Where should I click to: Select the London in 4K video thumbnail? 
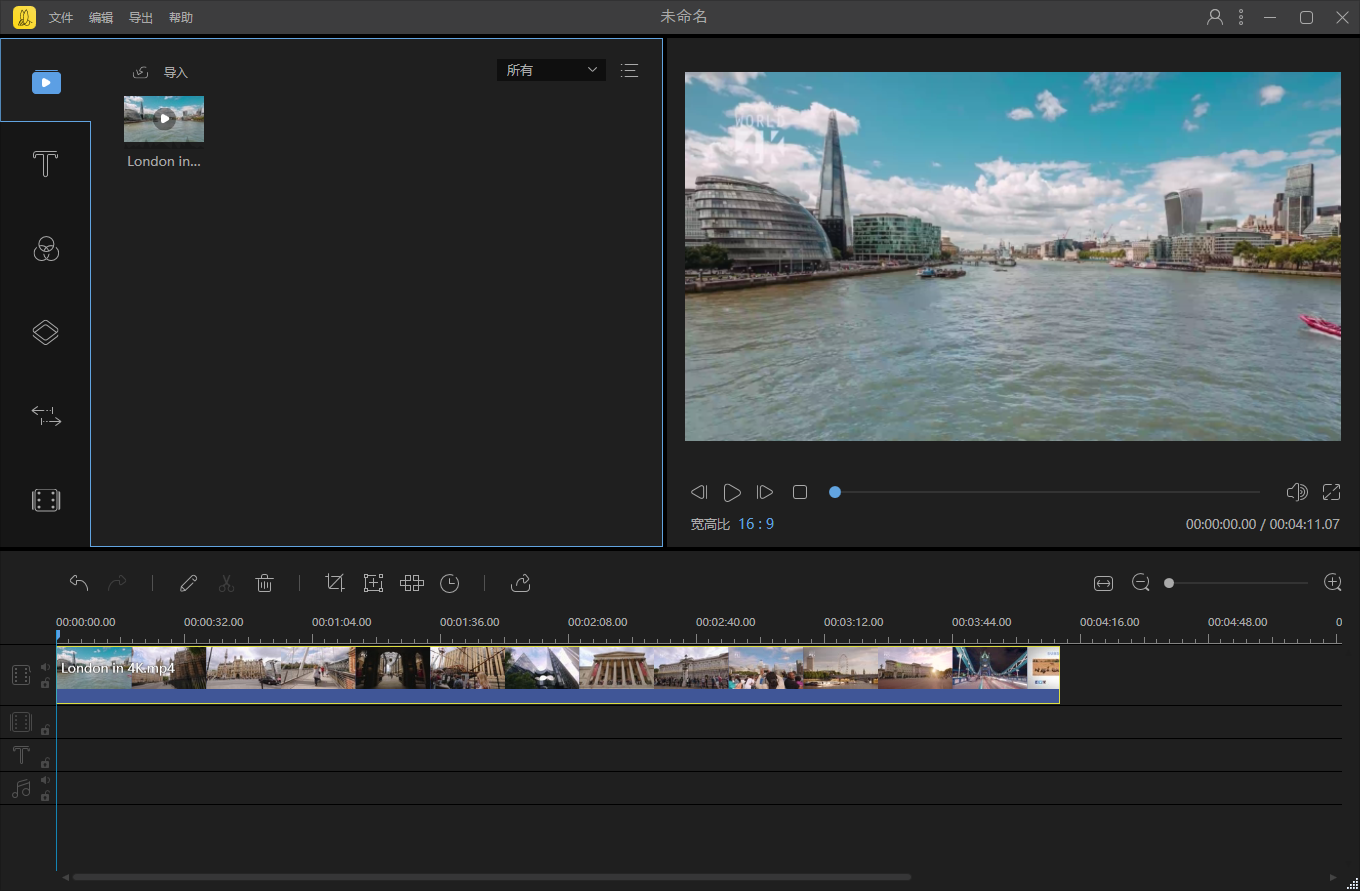(x=164, y=119)
